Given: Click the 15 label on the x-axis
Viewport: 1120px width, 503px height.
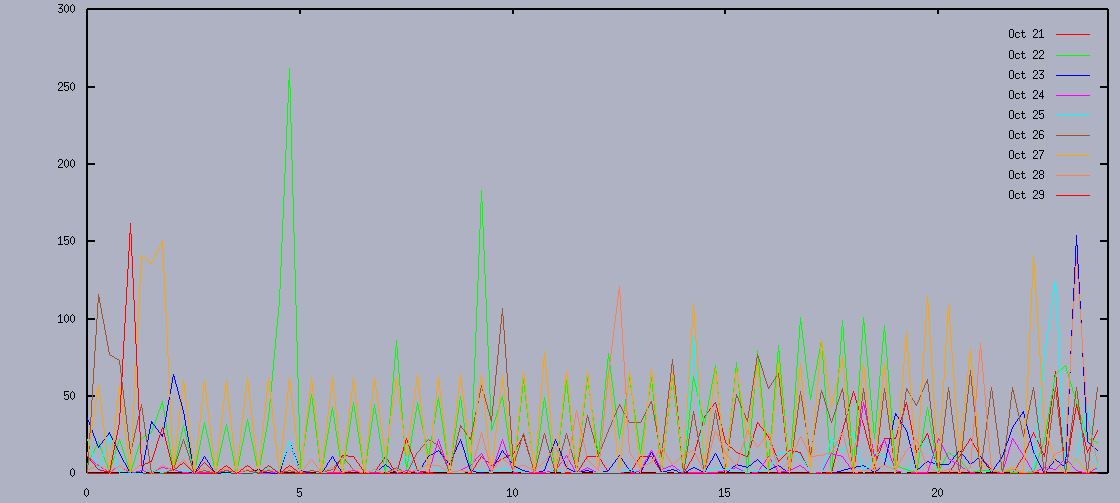Looking at the screenshot, I should point(725,493).
